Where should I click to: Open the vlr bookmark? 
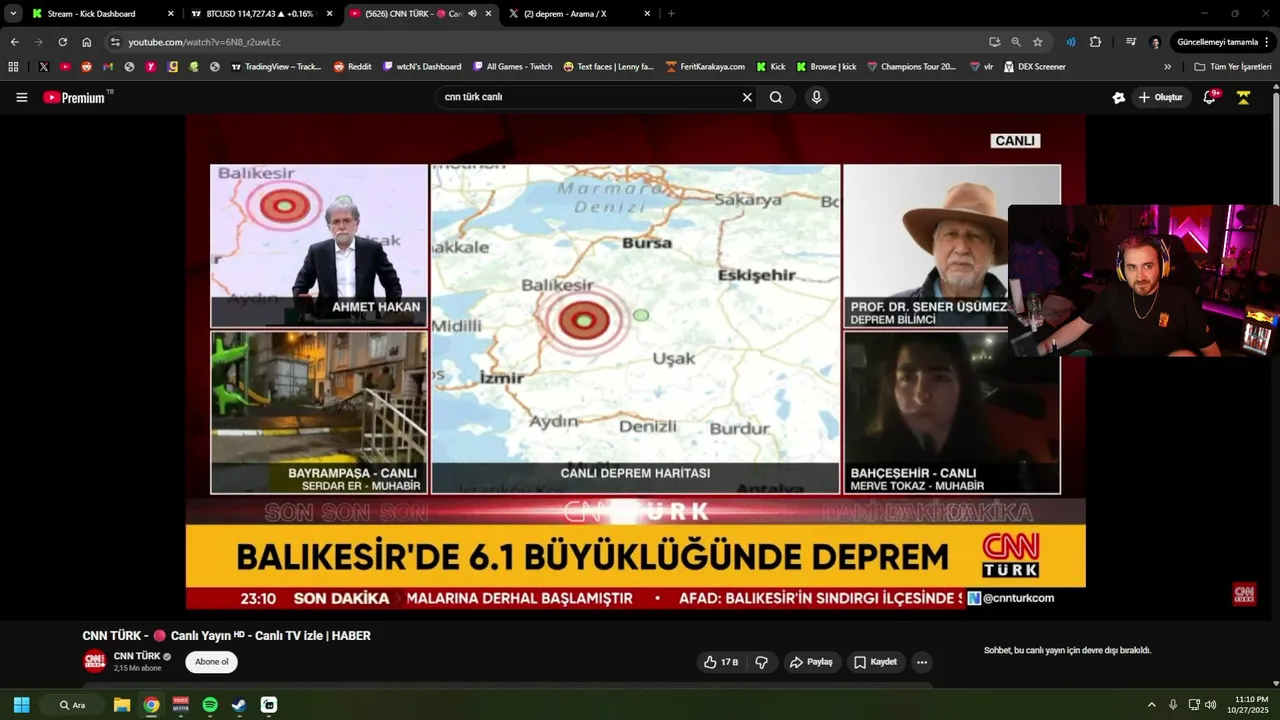pos(981,67)
